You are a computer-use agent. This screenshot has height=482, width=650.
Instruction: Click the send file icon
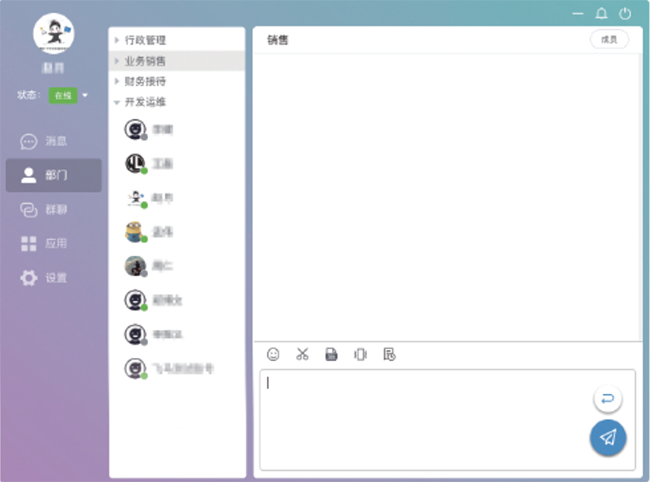(x=331, y=354)
